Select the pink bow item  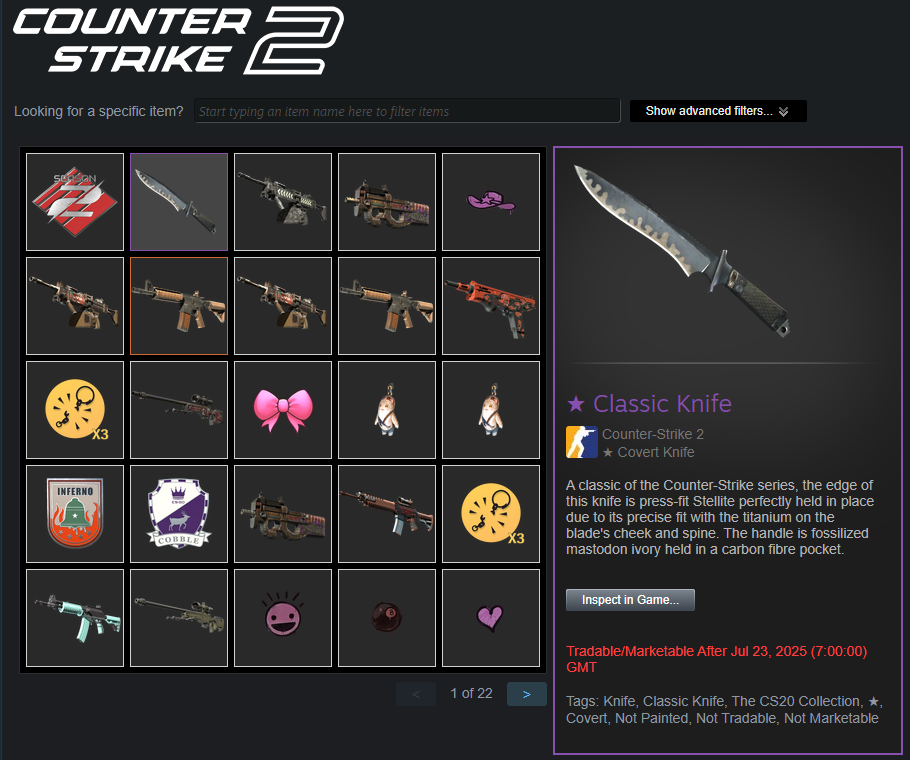(x=283, y=410)
